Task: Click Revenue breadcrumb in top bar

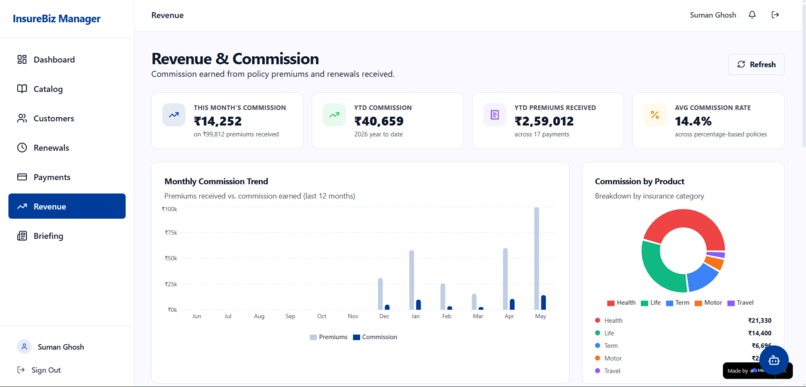Action: (x=167, y=15)
